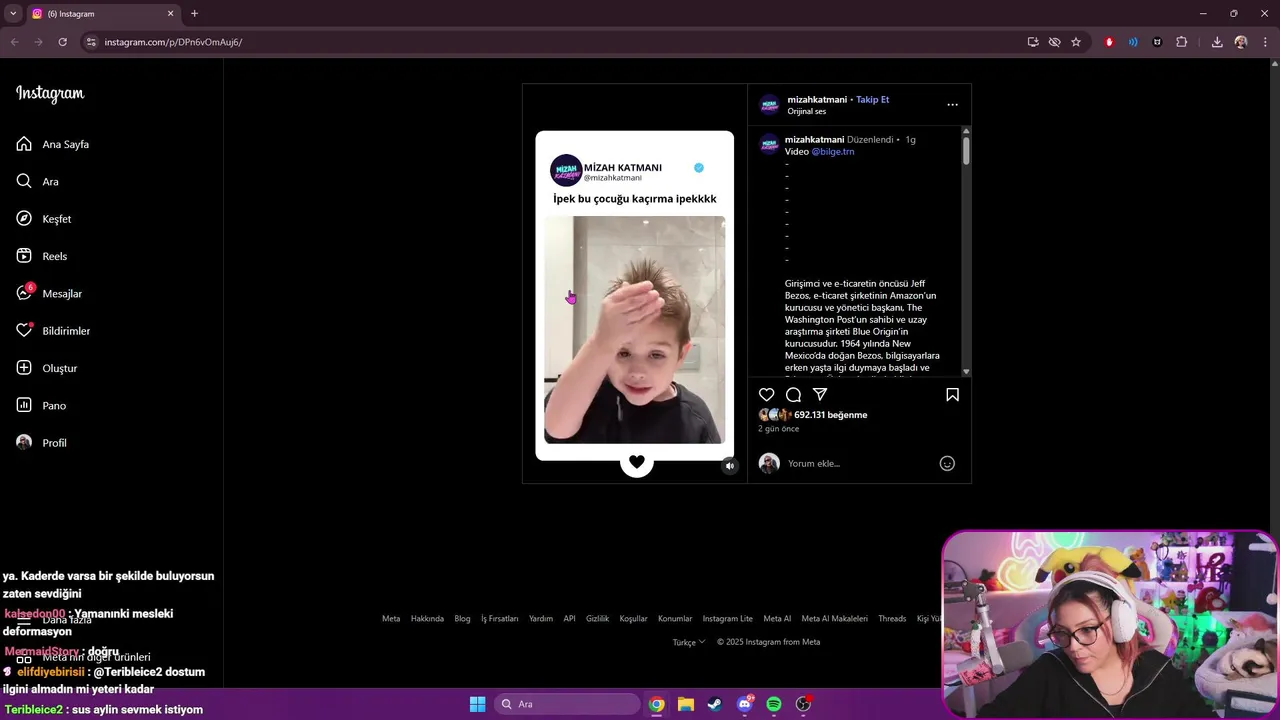The width and height of the screenshot is (1280, 720).
Task: Open the red hand ad blocker extension
Action: click(x=1109, y=42)
